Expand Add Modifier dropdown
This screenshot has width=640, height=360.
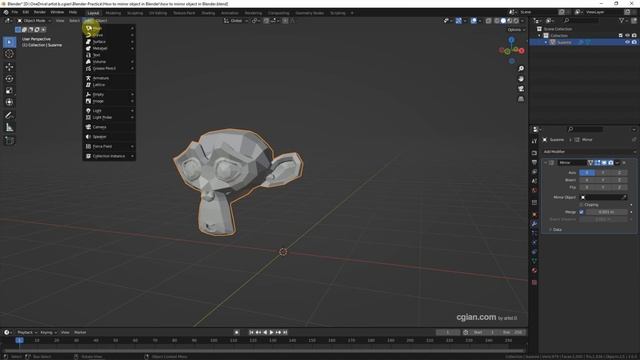point(589,151)
